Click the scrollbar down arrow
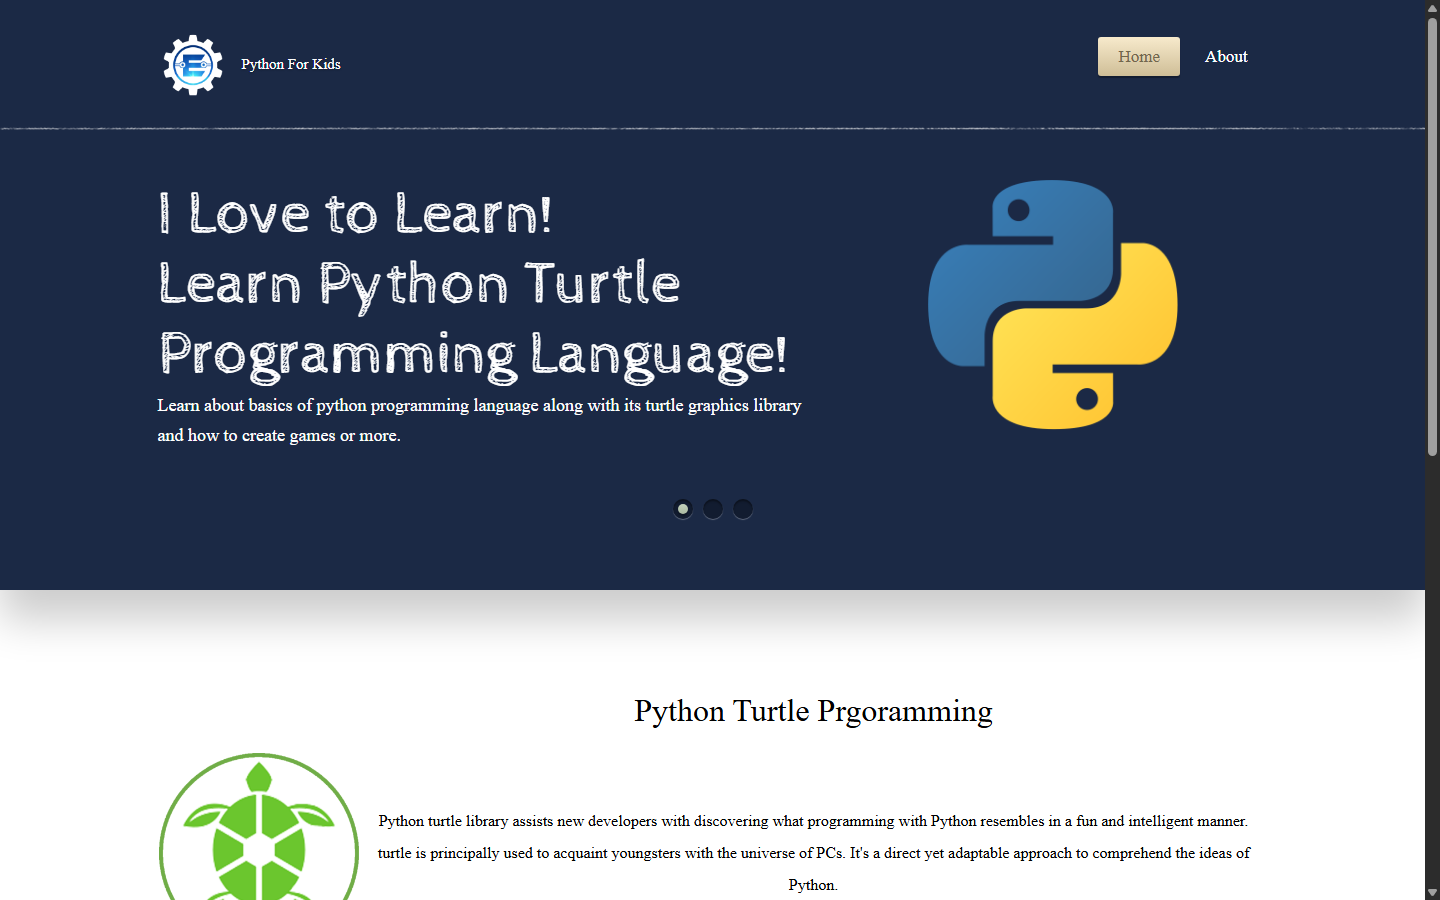Screen dimensions: 1440x900 click(1432, 892)
